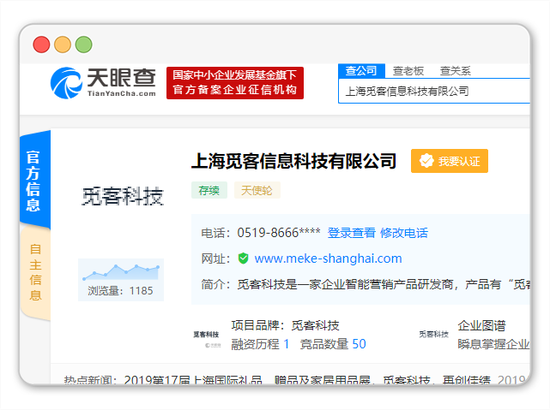Click the 修改电话 link

tap(404, 233)
